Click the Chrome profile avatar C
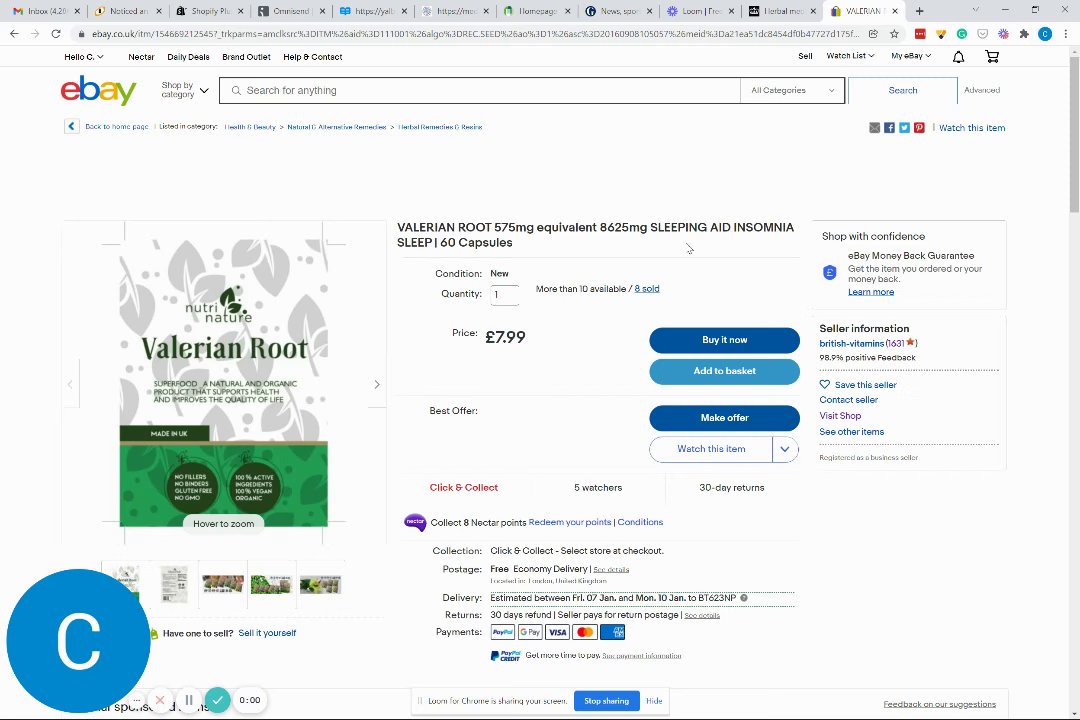Viewport: 1080px width, 720px height. tap(1045, 34)
